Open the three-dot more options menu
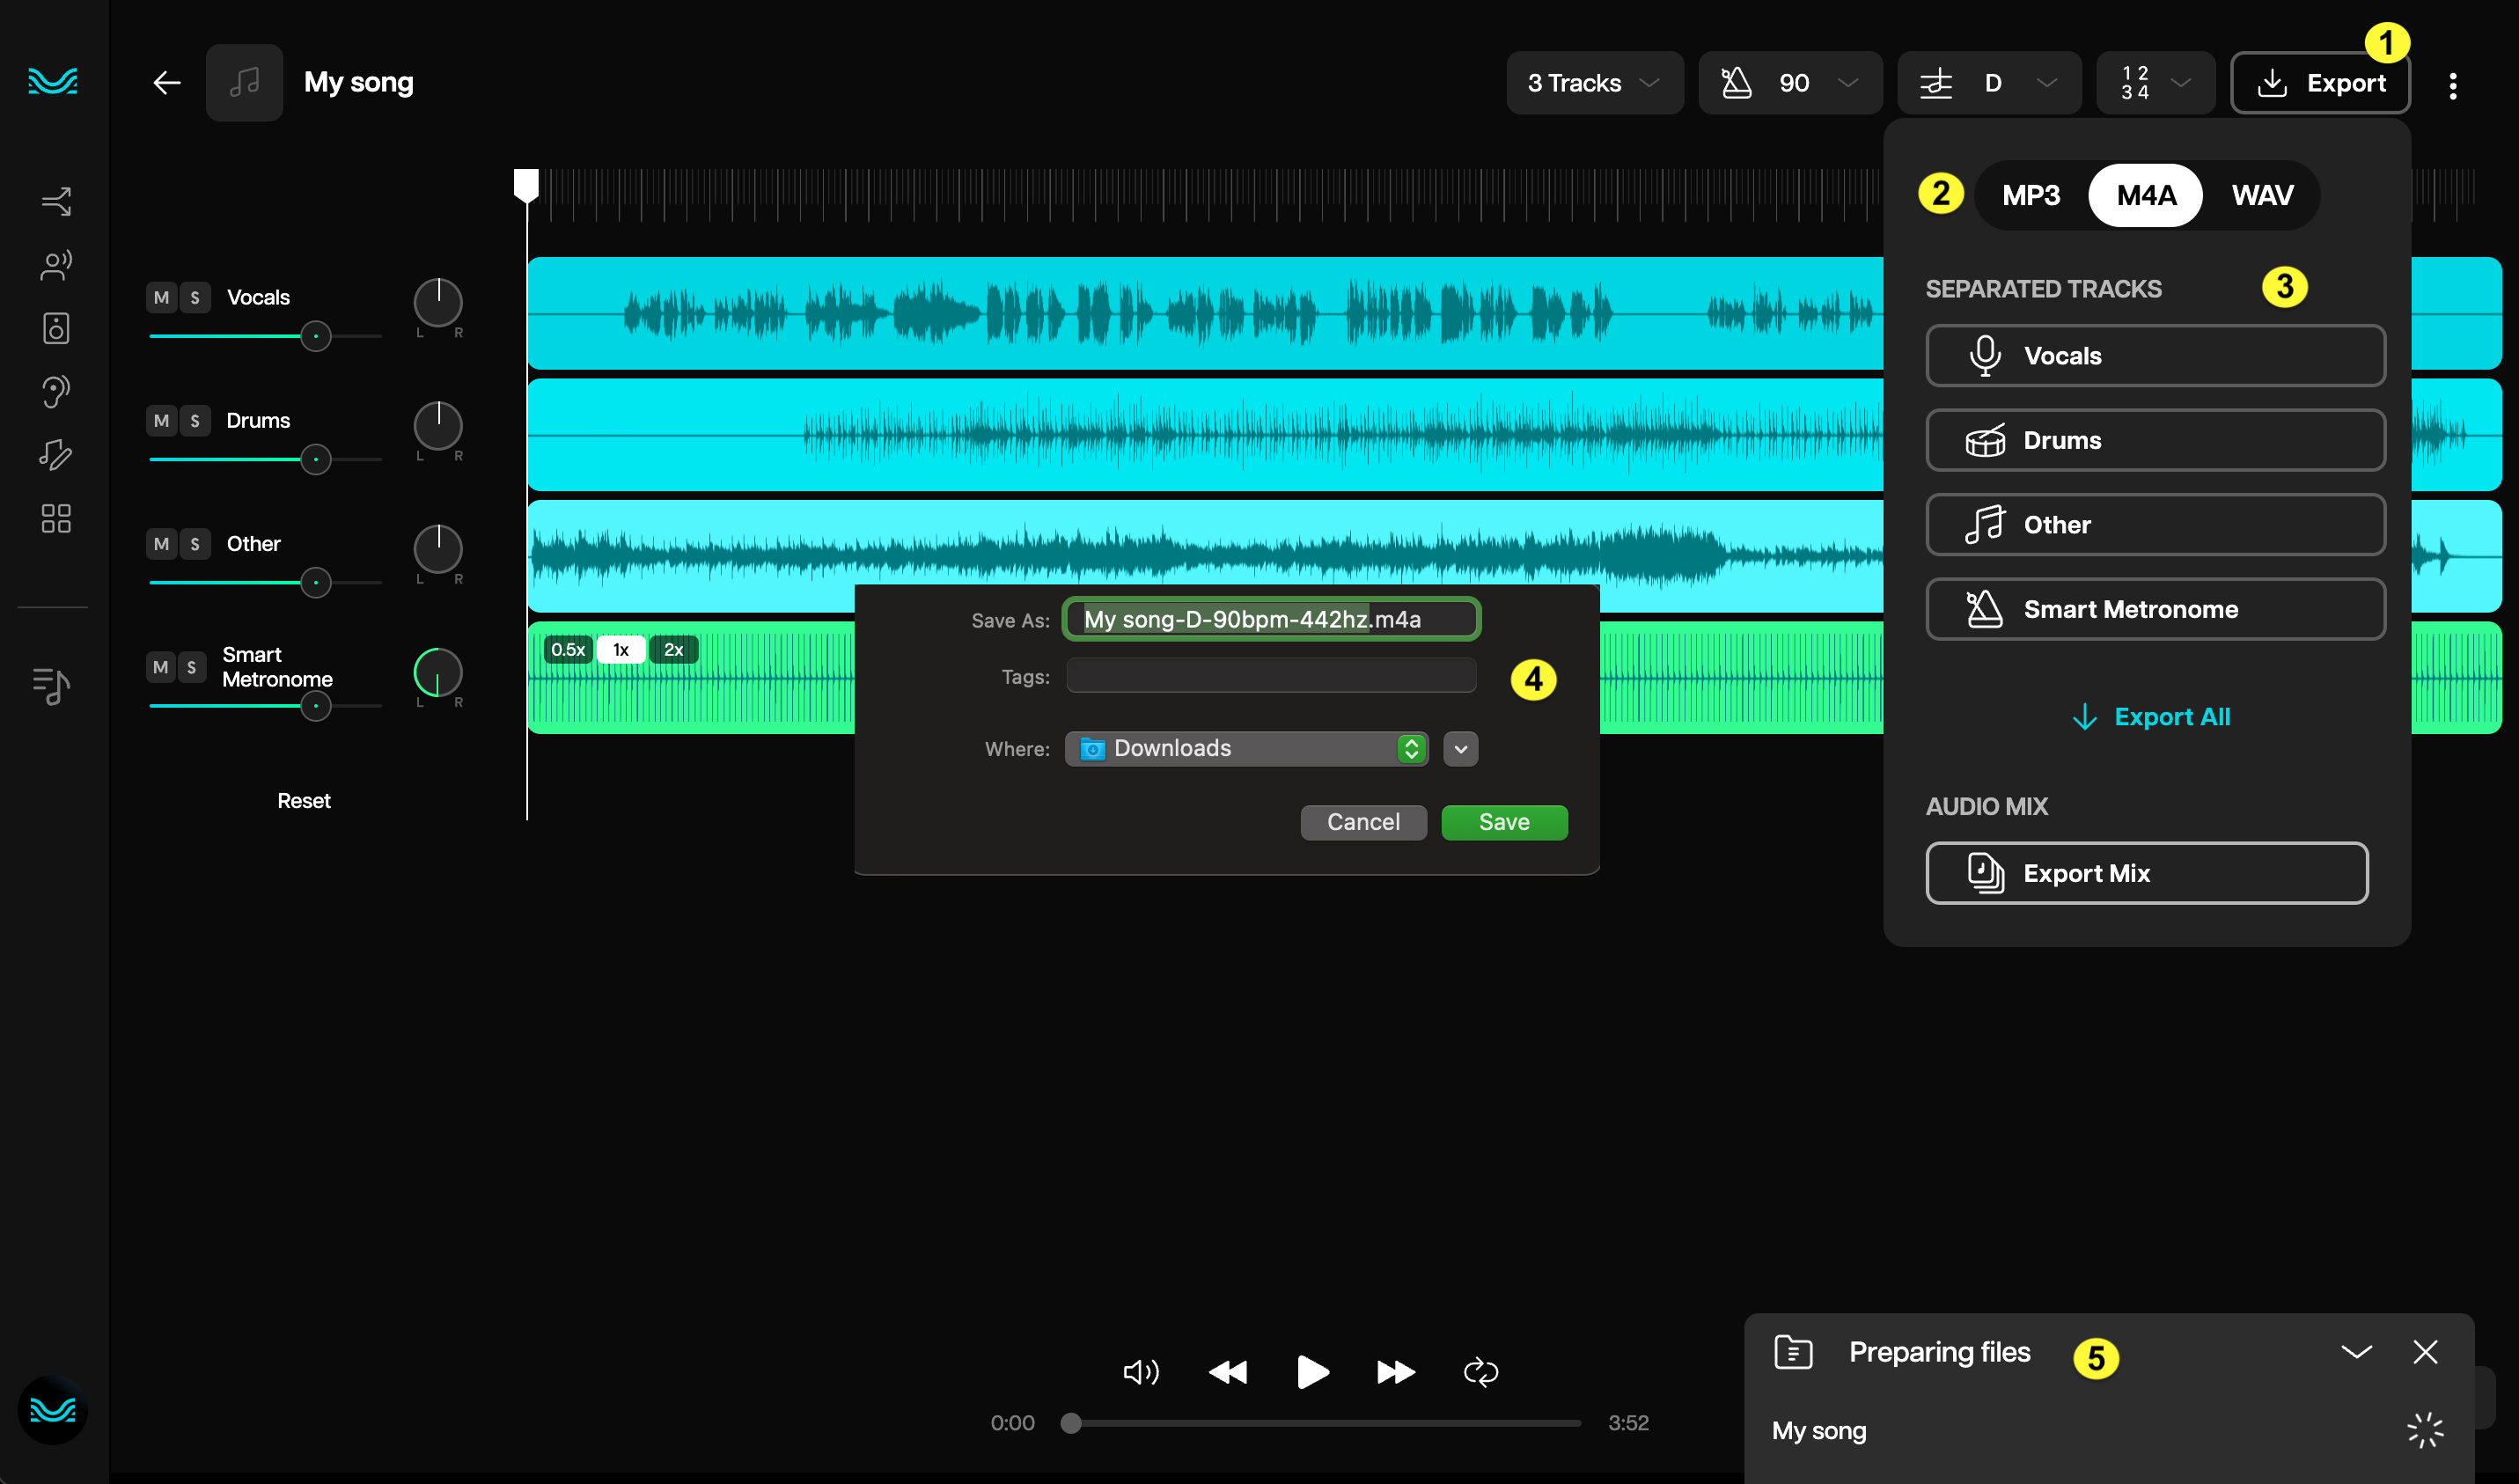 click(2452, 85)
